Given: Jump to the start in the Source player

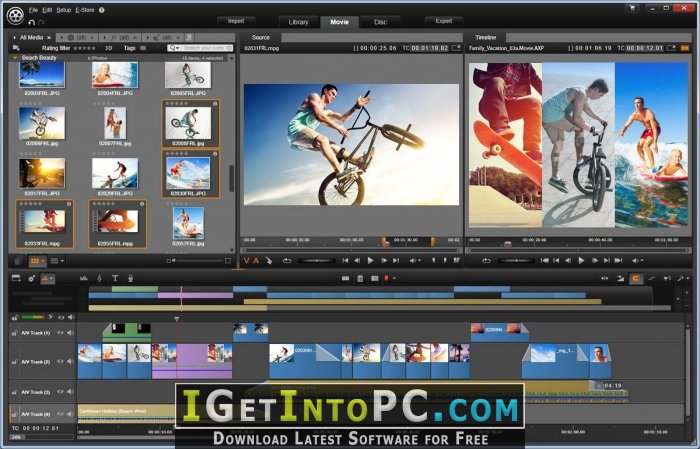Looking at the screenshot, I should click(345, 260).
